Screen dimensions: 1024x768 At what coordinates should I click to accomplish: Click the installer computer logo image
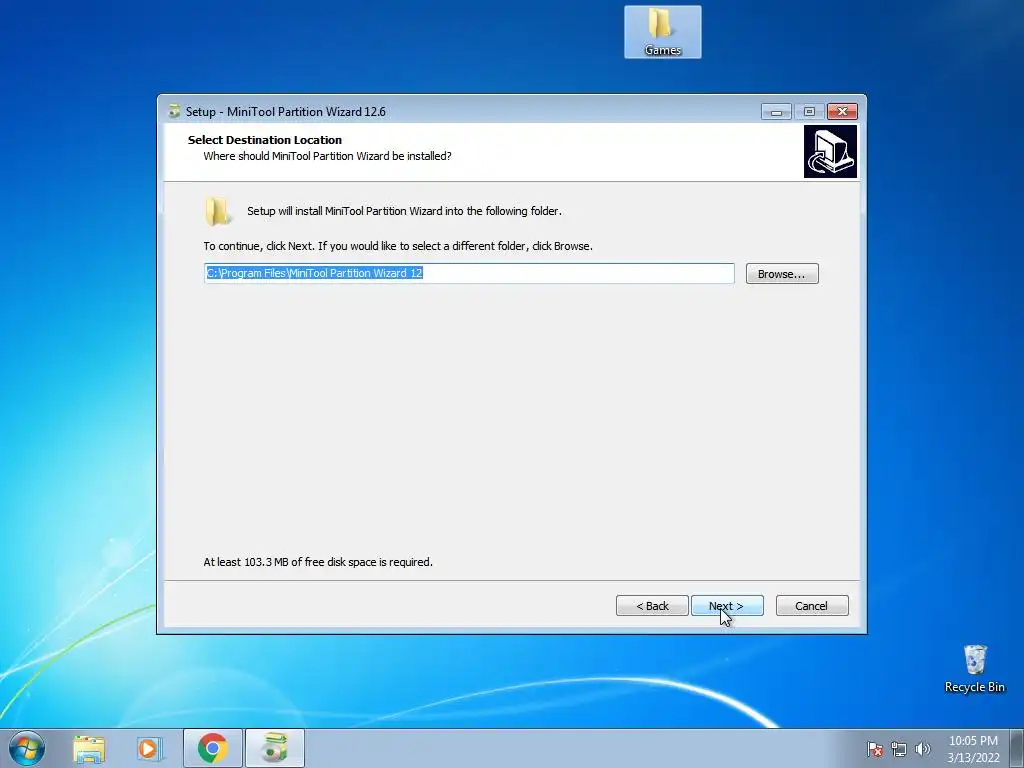(830, 152)
